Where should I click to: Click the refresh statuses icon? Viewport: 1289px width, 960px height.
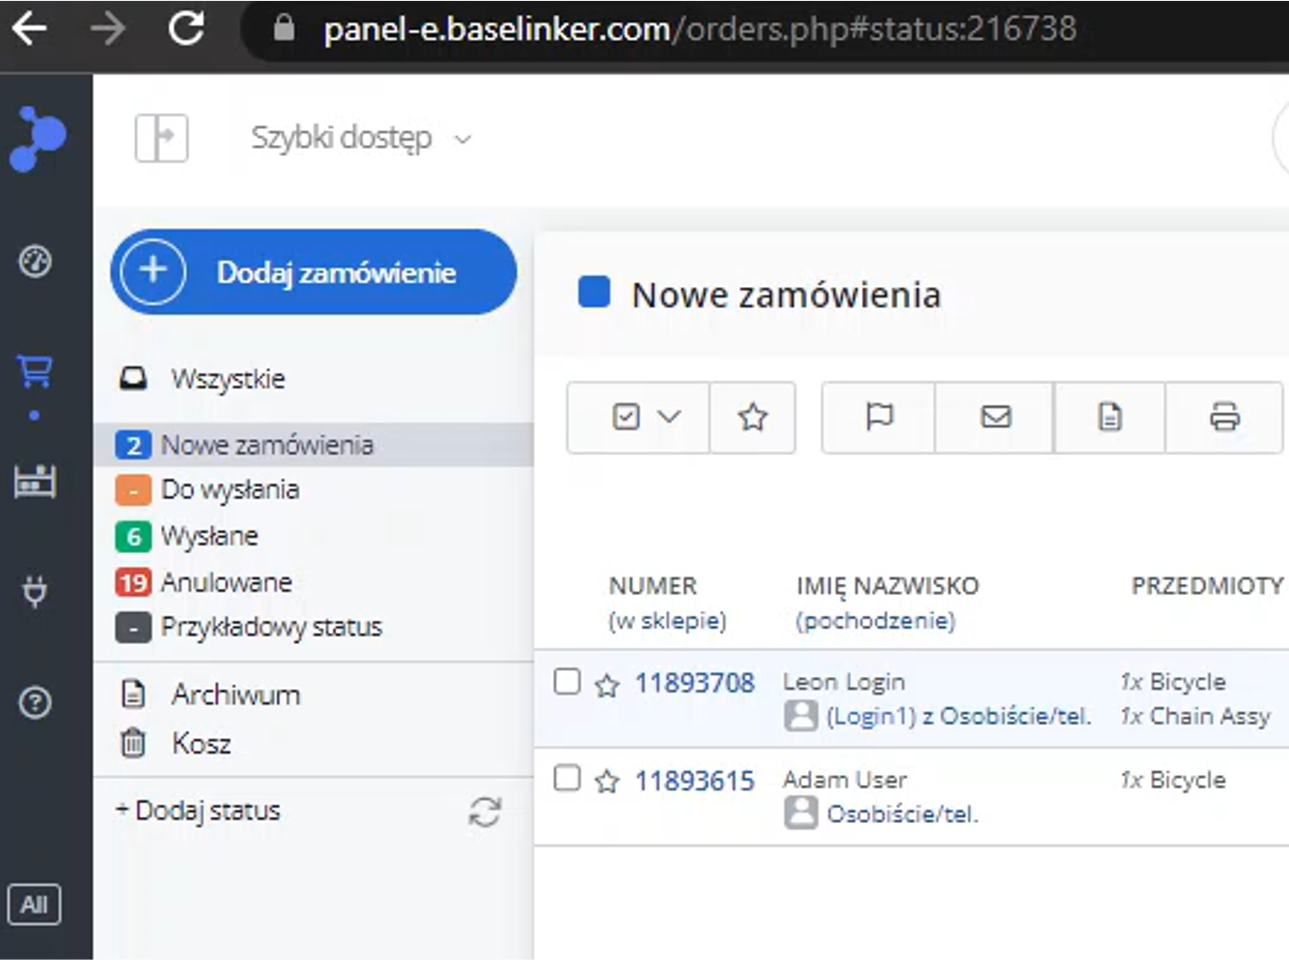pos(485,812)
